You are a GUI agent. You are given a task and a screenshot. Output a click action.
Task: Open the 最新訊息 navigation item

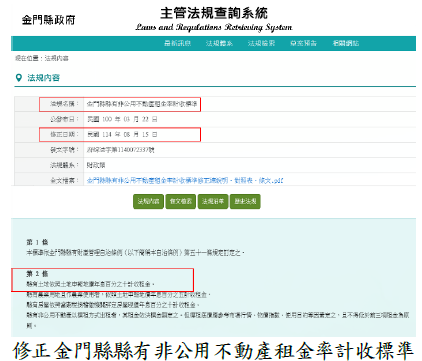pyautogui.click(x=177, y=43)
